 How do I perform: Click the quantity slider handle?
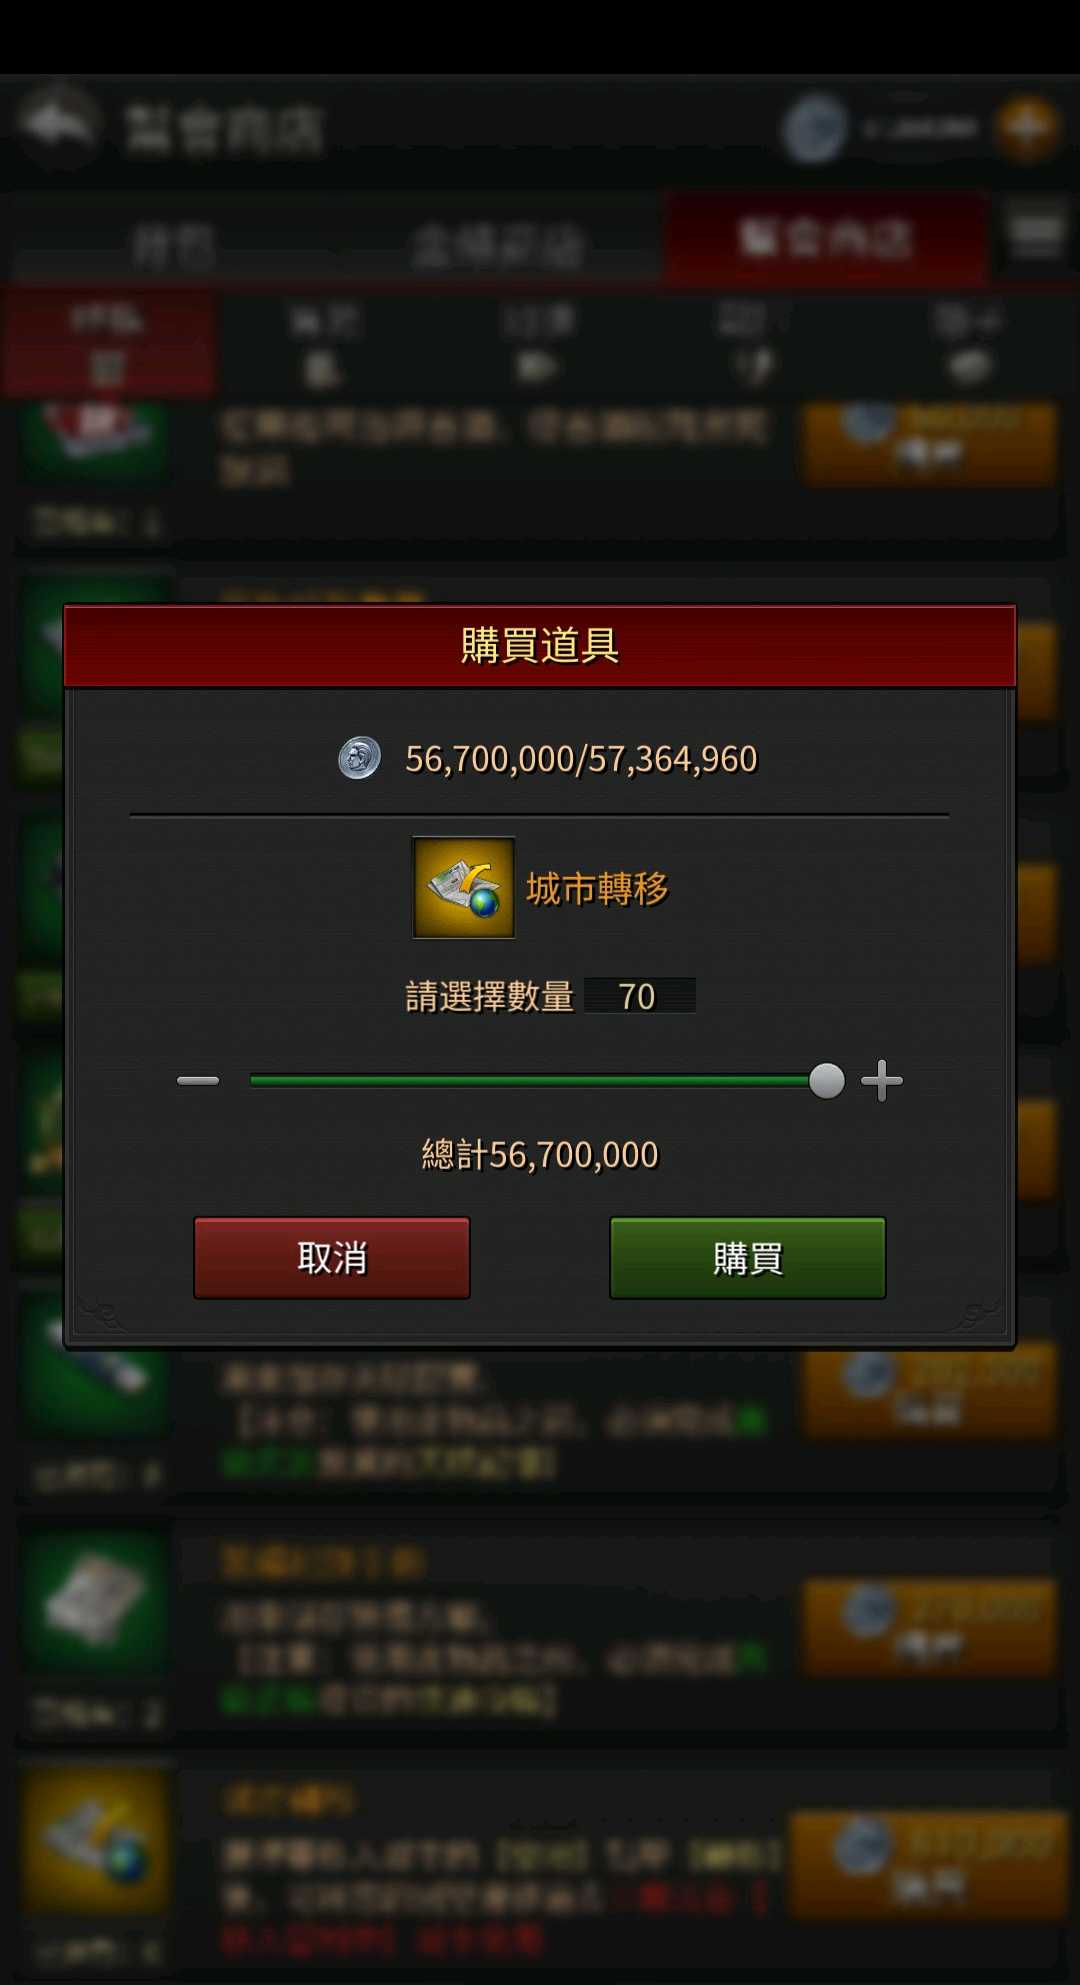tap(826, 1081)
